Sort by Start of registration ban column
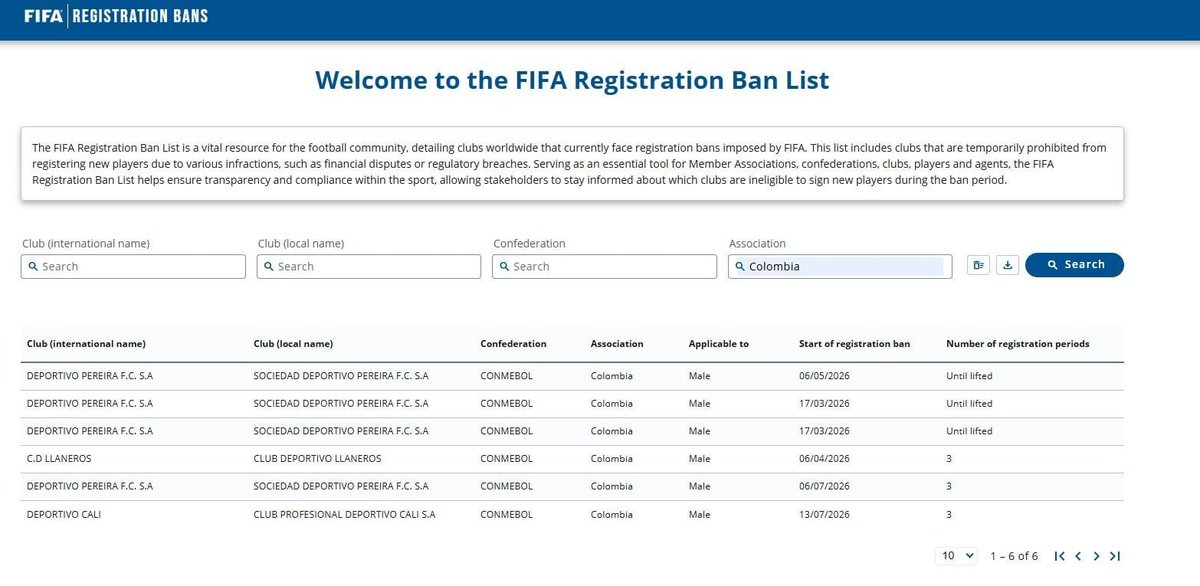Viewport: 1200px width, 586px height. pos(854,344)
